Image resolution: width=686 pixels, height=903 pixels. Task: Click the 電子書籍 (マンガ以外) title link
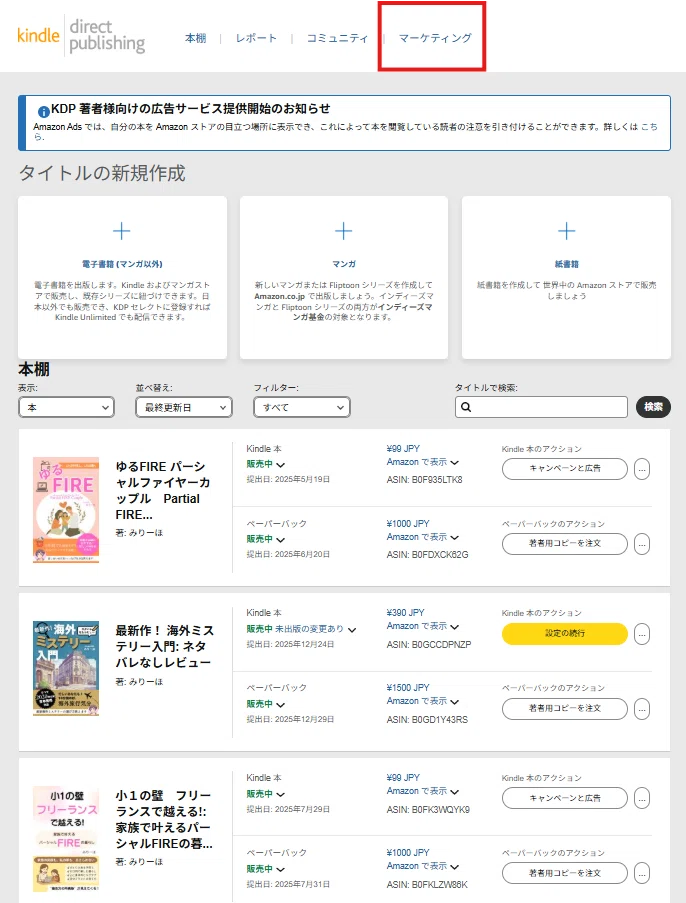[x=122, y=264]
